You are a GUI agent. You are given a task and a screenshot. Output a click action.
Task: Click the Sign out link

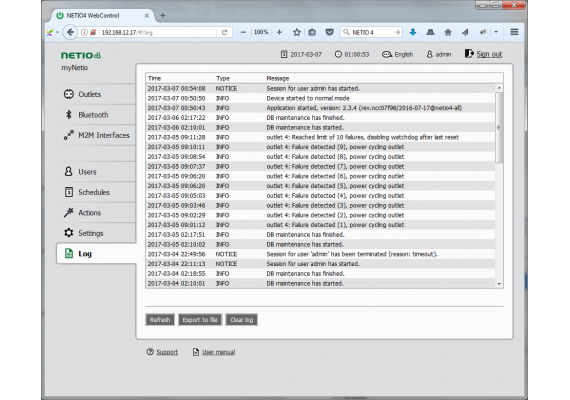489,54
